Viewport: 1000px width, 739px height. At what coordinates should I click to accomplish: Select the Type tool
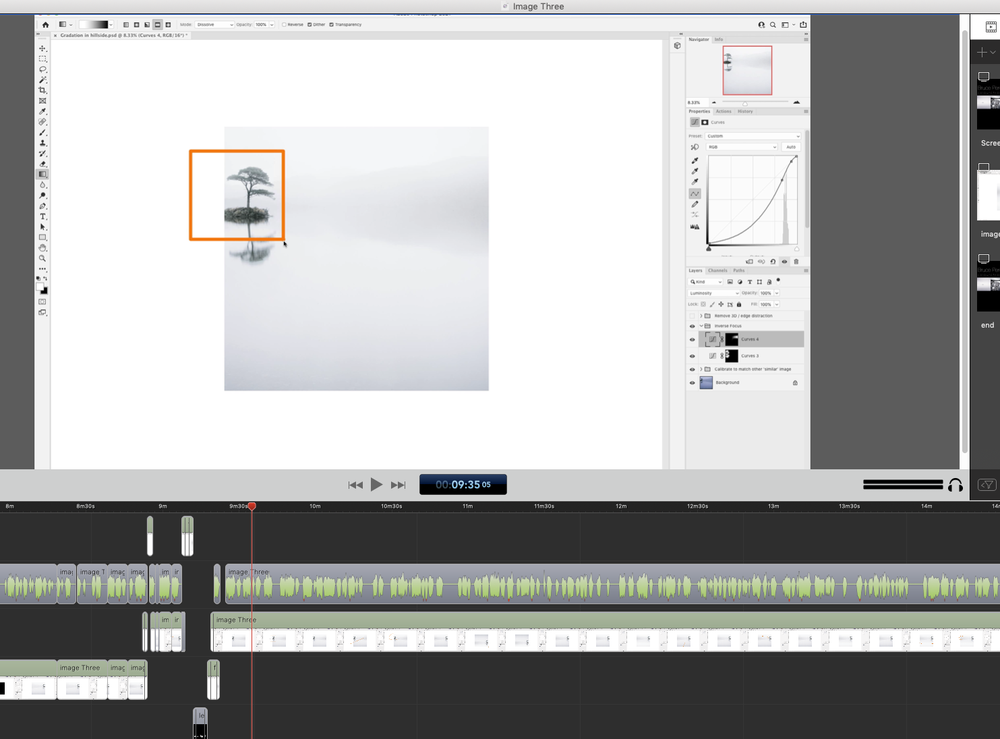(x=43, y=217)
